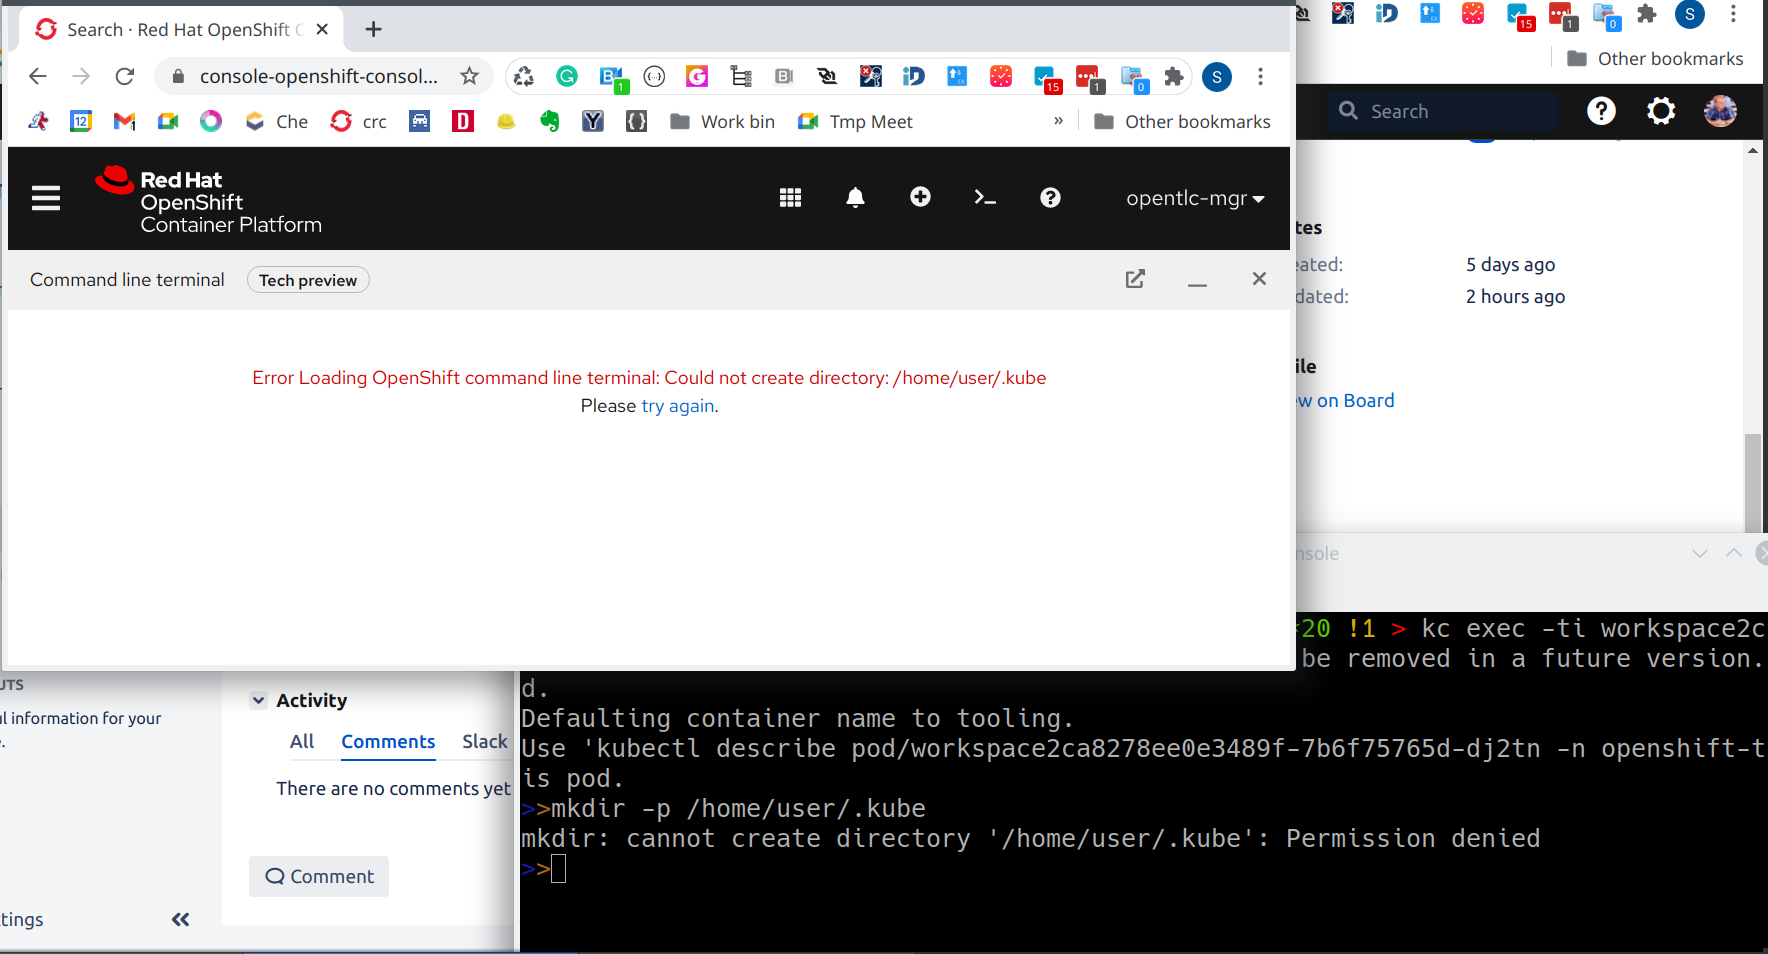Minimize the command line terminal panel
Screen dimensions: 1768x954
pyautogui.click(x=1197, y=284)
